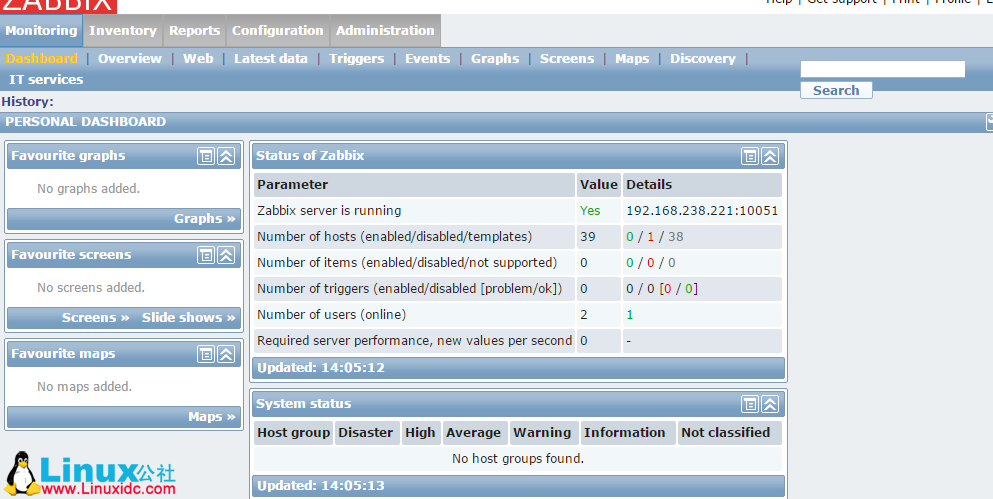Click the Parameter column header
Viewport: 993px width, 499px height.
tap(414, 185)
